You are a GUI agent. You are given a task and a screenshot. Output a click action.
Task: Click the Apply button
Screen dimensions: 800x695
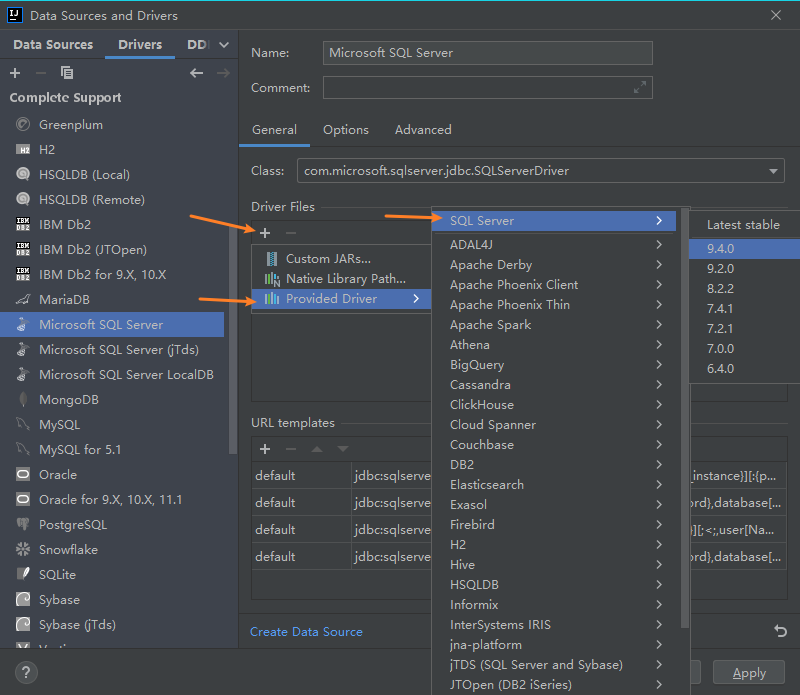749,672
